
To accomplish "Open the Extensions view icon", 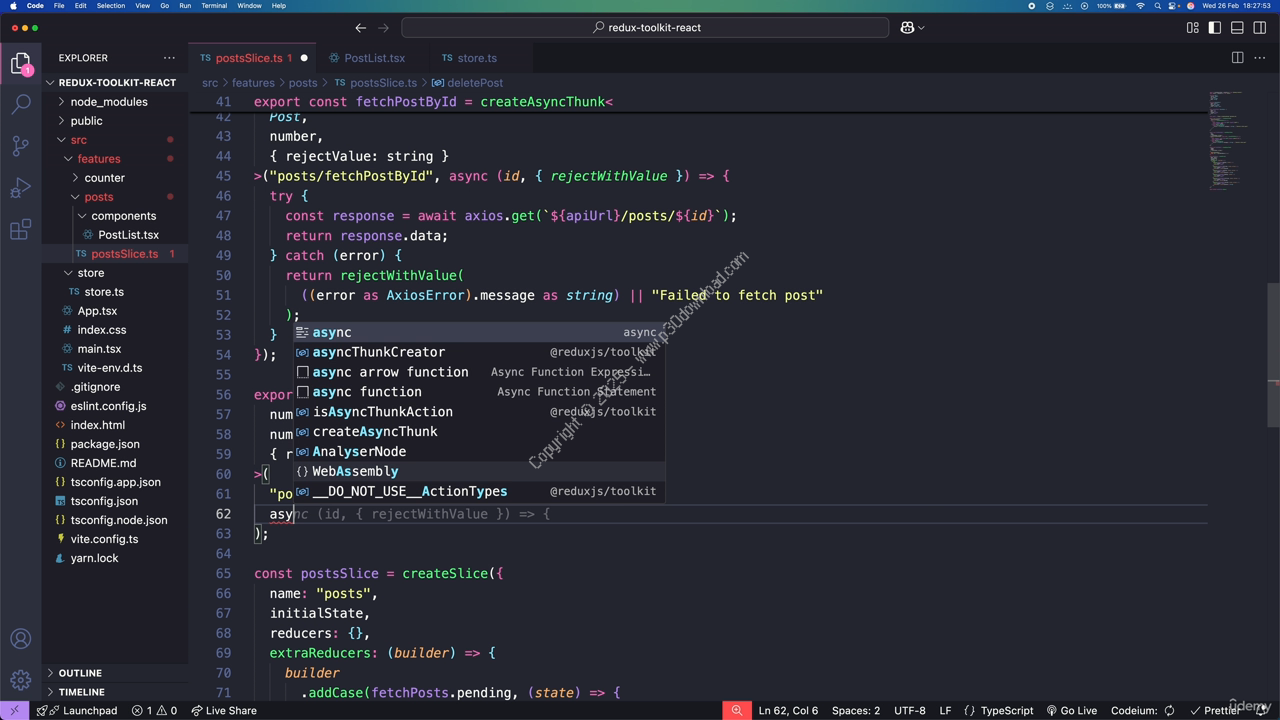I will pos(21,230).
